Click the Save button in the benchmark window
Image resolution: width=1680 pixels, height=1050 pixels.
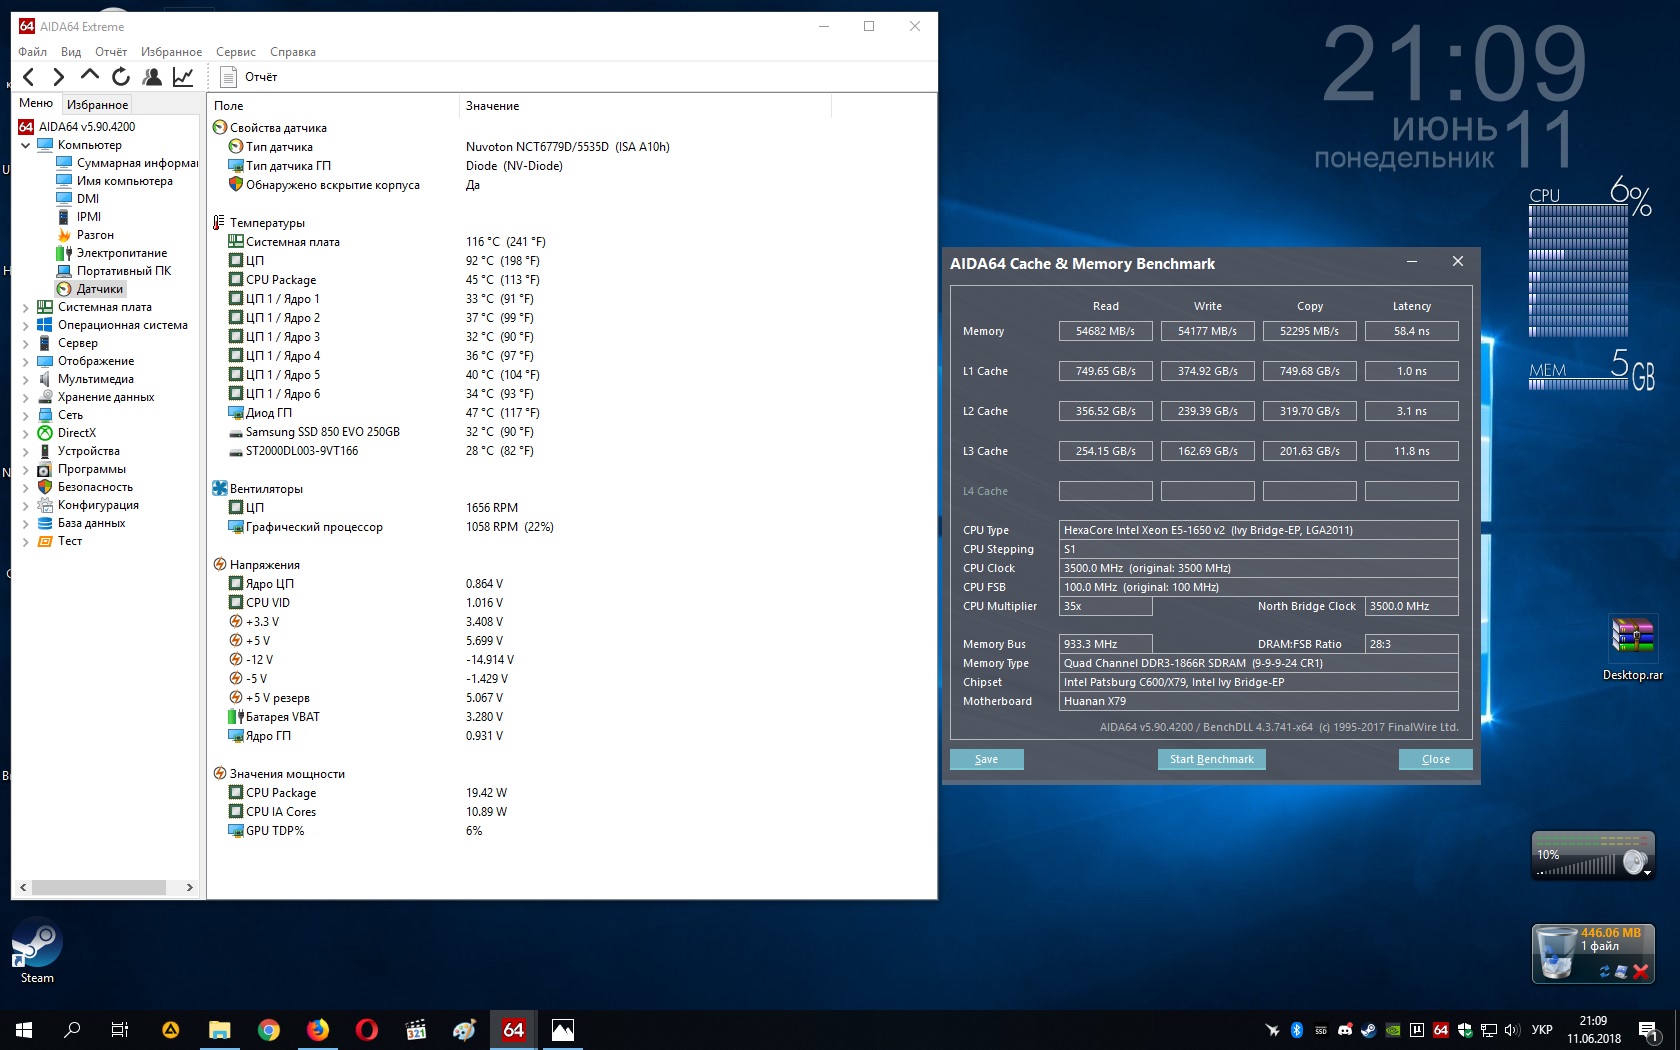tap(987, 759)
